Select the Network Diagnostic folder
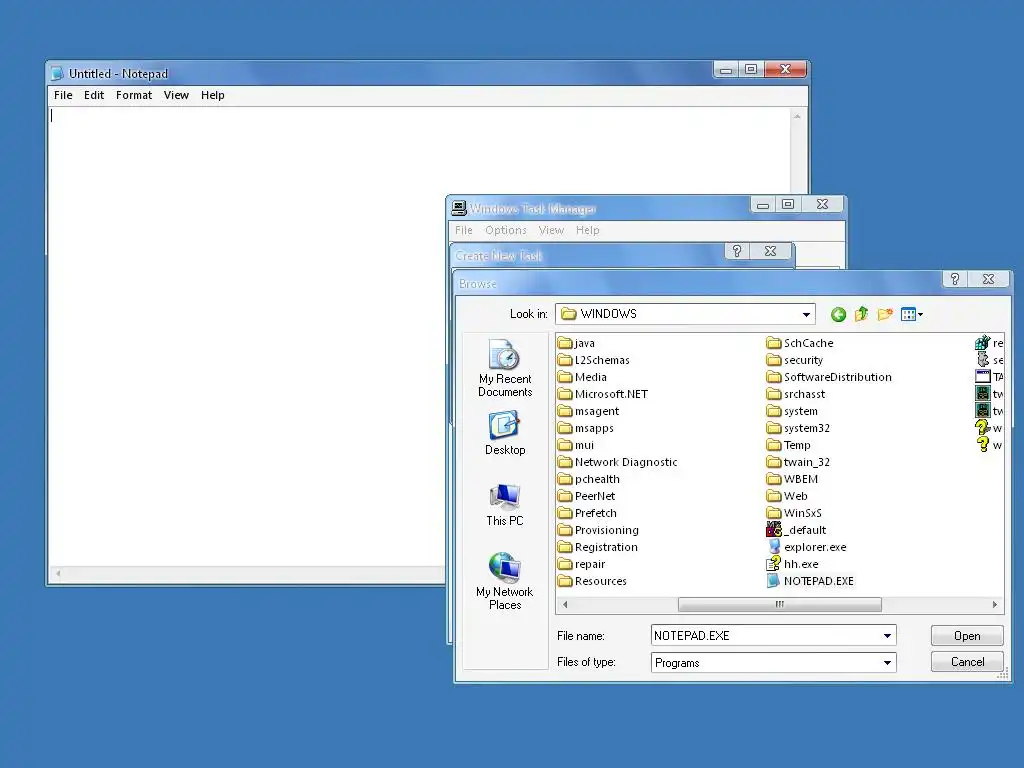Viewport: 1024px width, 768px height. tap(618, 462)
